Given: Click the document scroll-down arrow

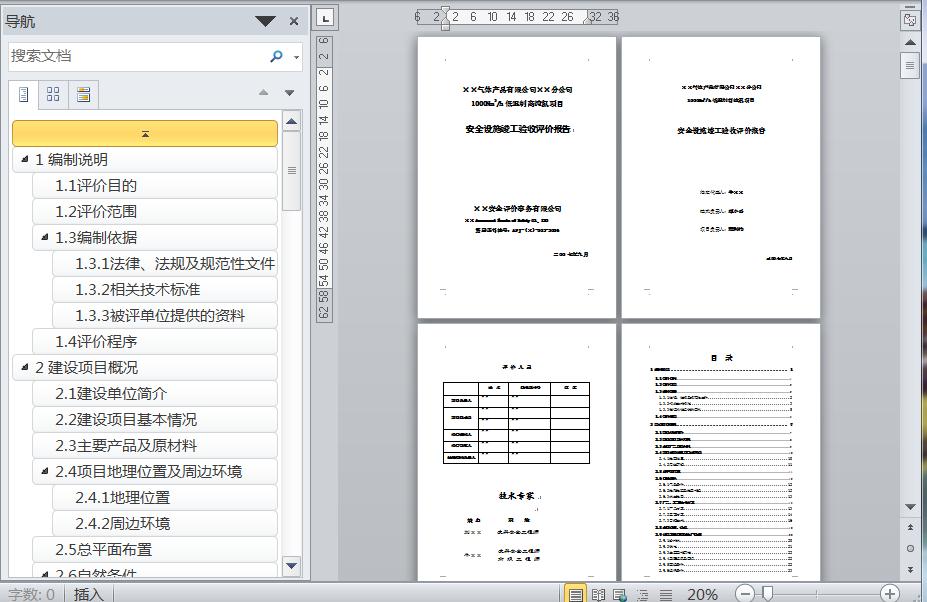Looking at the screenshot, I should click(910, 507).
